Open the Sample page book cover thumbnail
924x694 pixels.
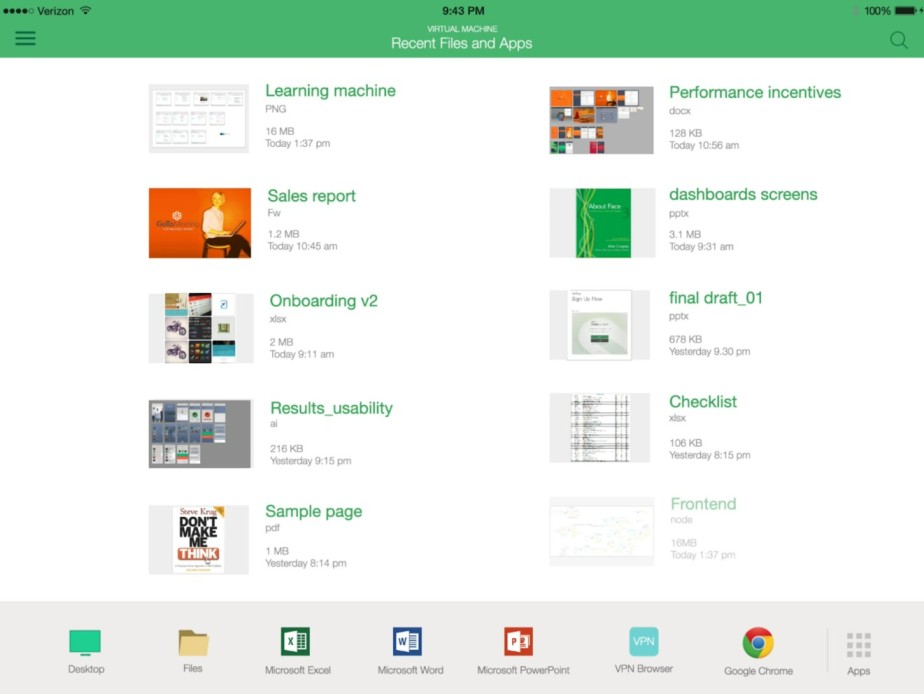pos(199,540)
